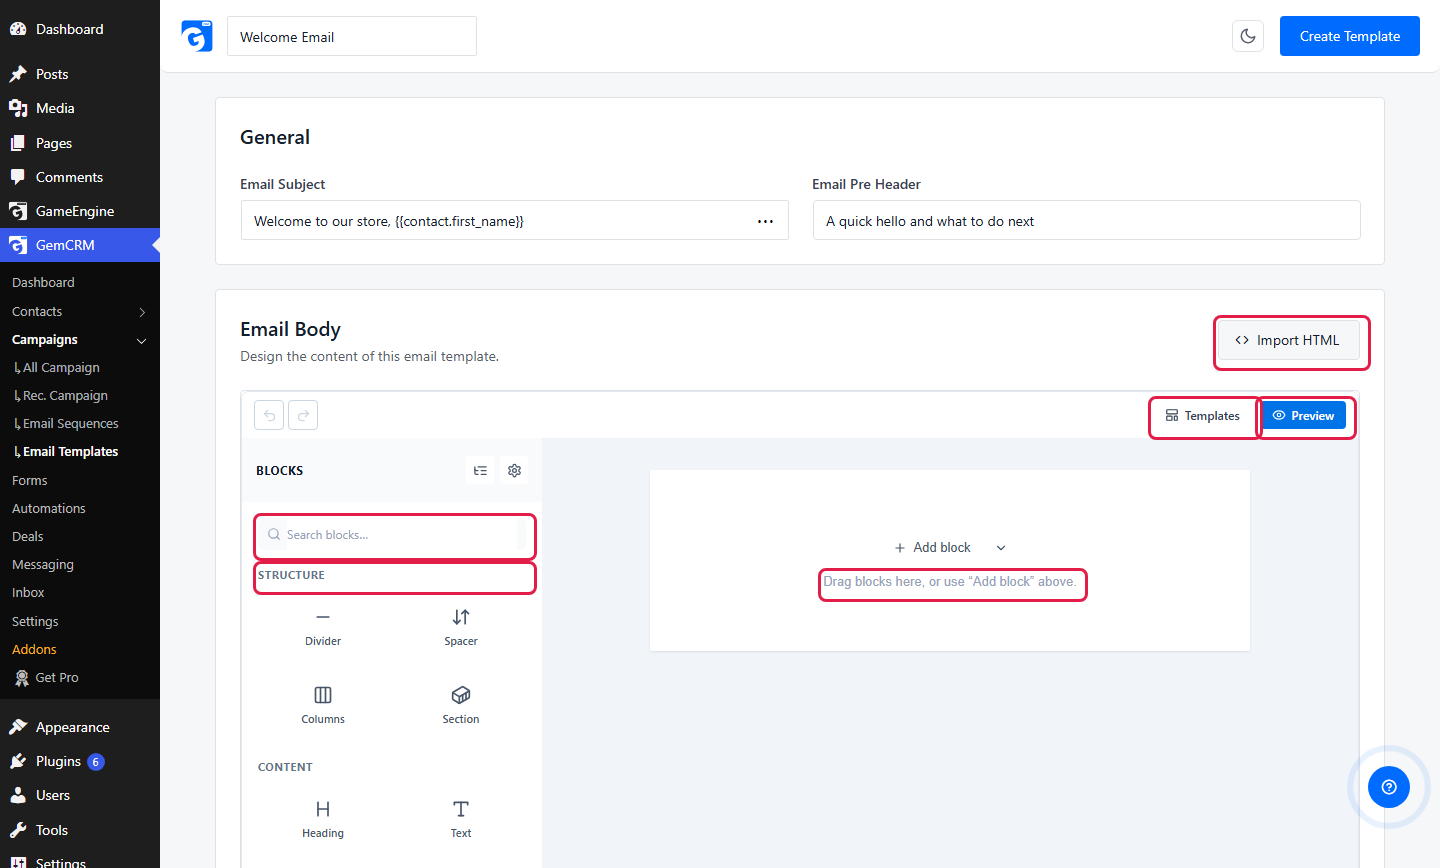
Task: Open Inbox in the GemCRM menu
Action: [28, 592]
